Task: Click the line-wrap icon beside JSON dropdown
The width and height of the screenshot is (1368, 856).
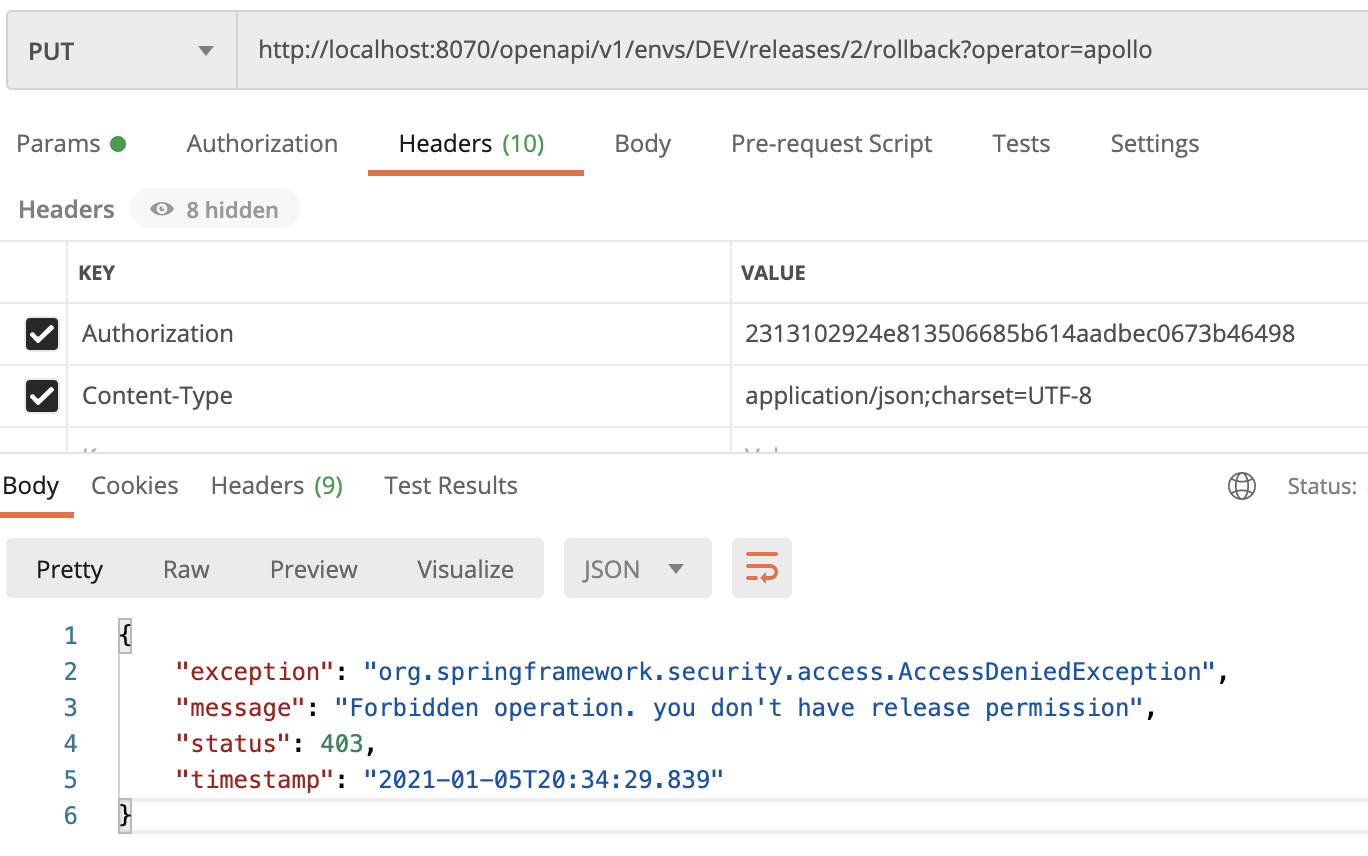Action: (761, 568)
